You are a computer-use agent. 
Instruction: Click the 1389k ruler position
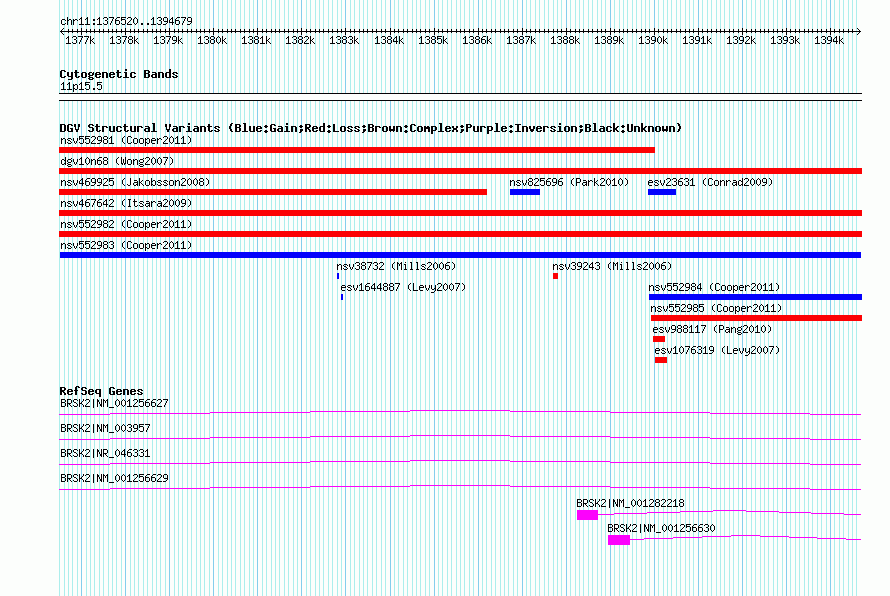pyautogui.click(x=608, y=40)
